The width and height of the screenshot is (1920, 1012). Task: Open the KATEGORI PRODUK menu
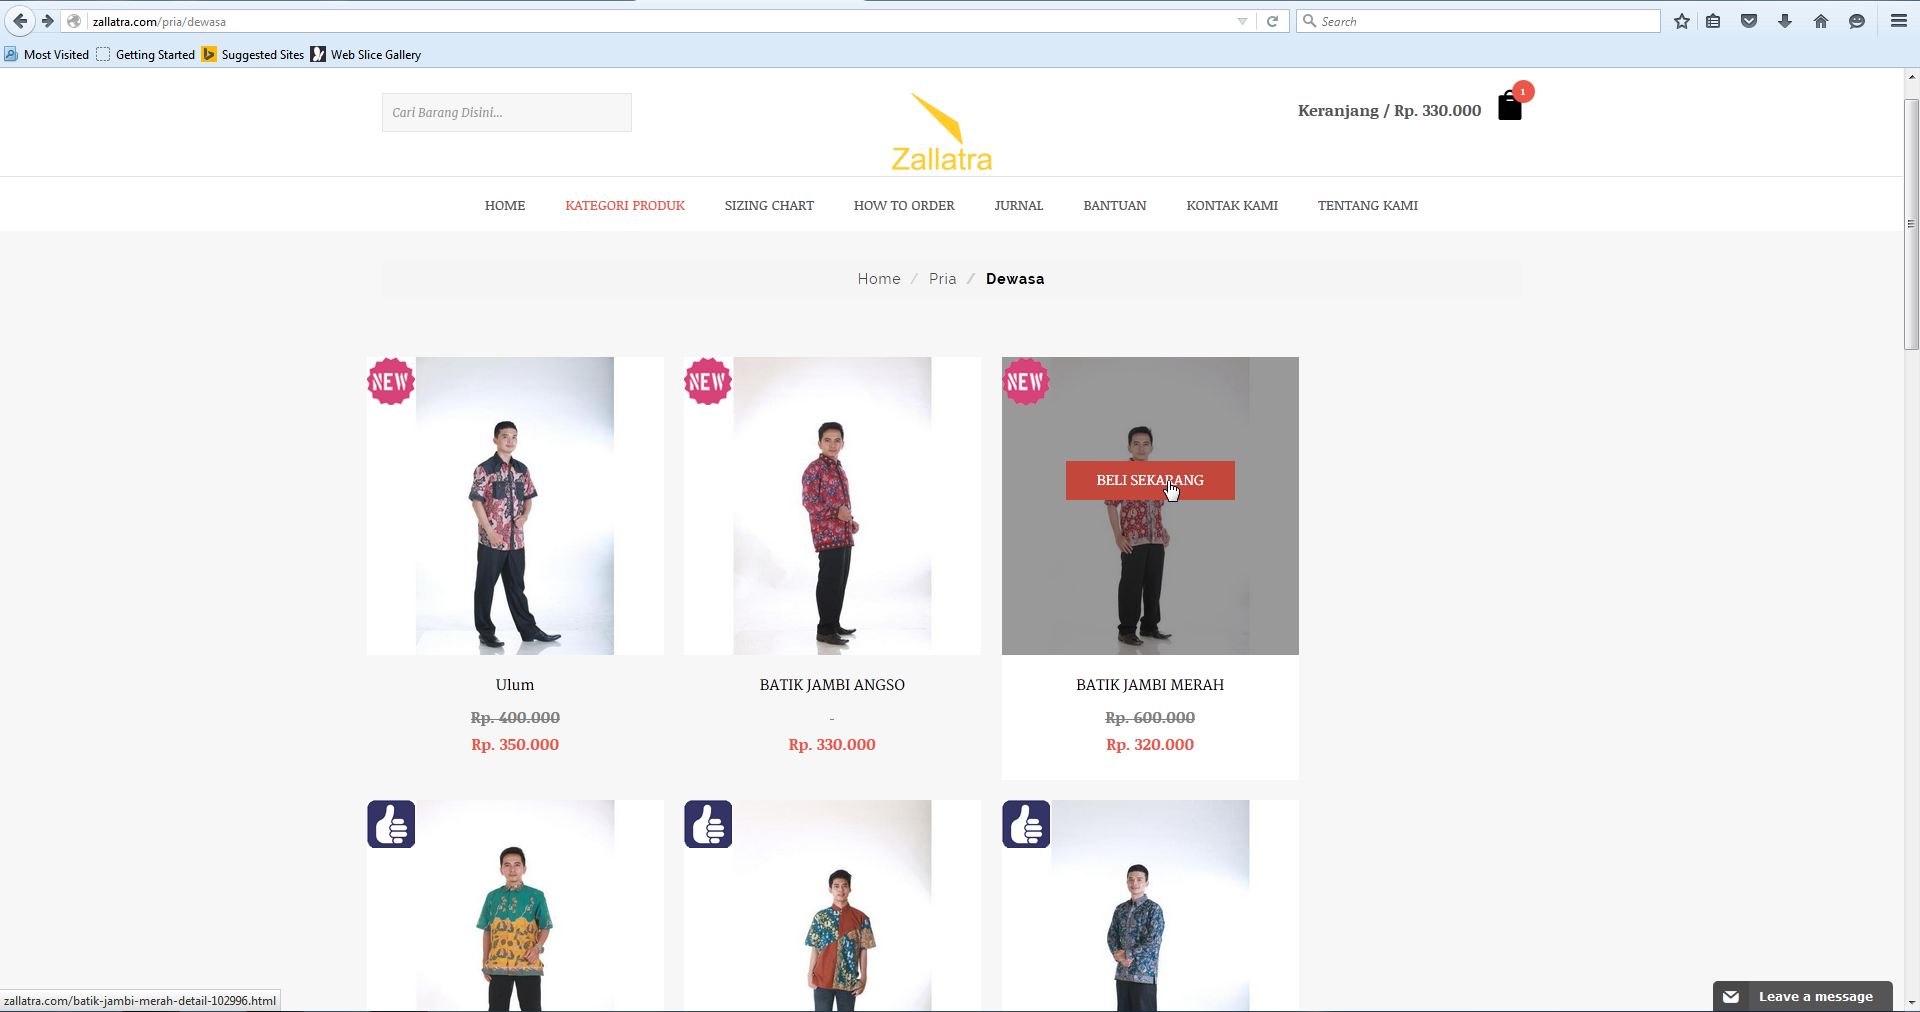[x=625, y=205]
